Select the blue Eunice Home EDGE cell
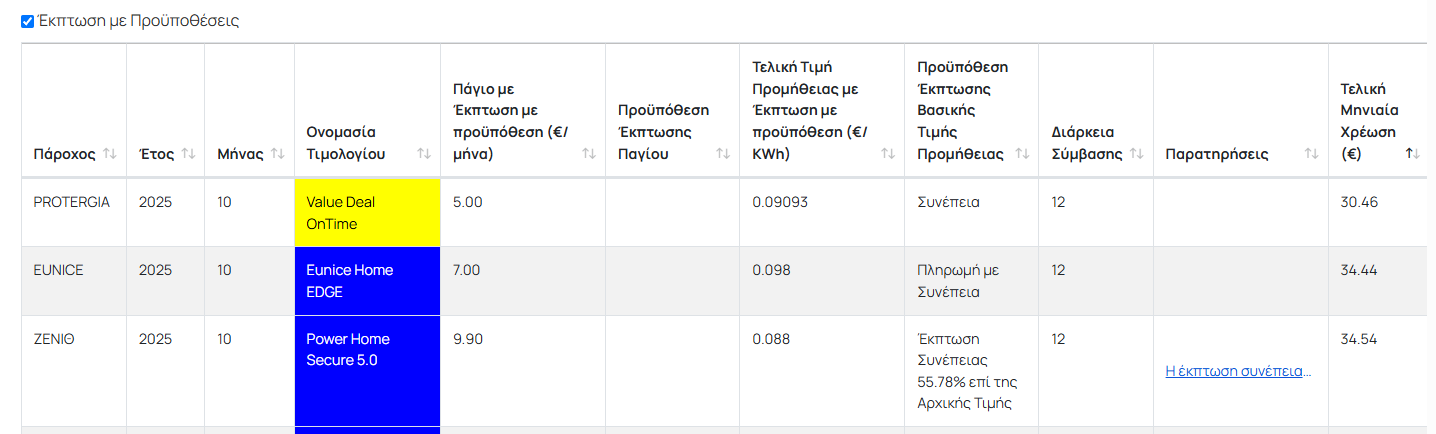This screenshot has width=1436, height=434. pos(367,281)
